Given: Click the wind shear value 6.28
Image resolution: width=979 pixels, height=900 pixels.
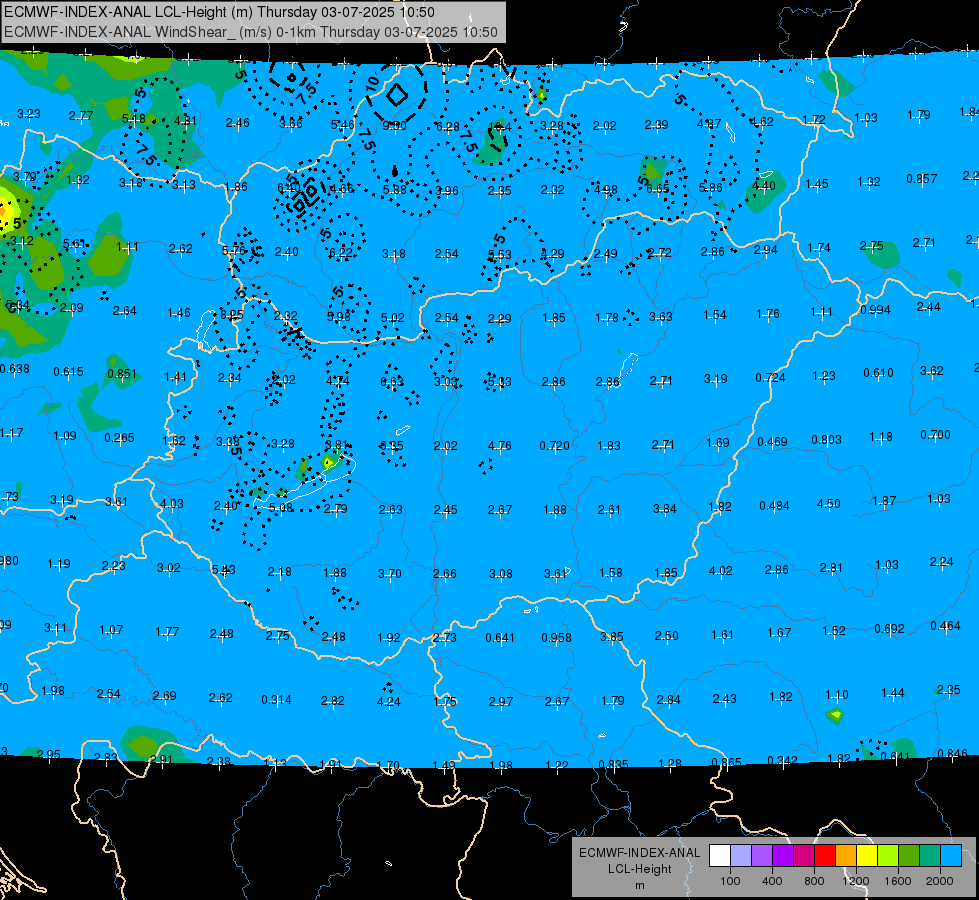Looking at the screenshot, I should pos(448,127).
